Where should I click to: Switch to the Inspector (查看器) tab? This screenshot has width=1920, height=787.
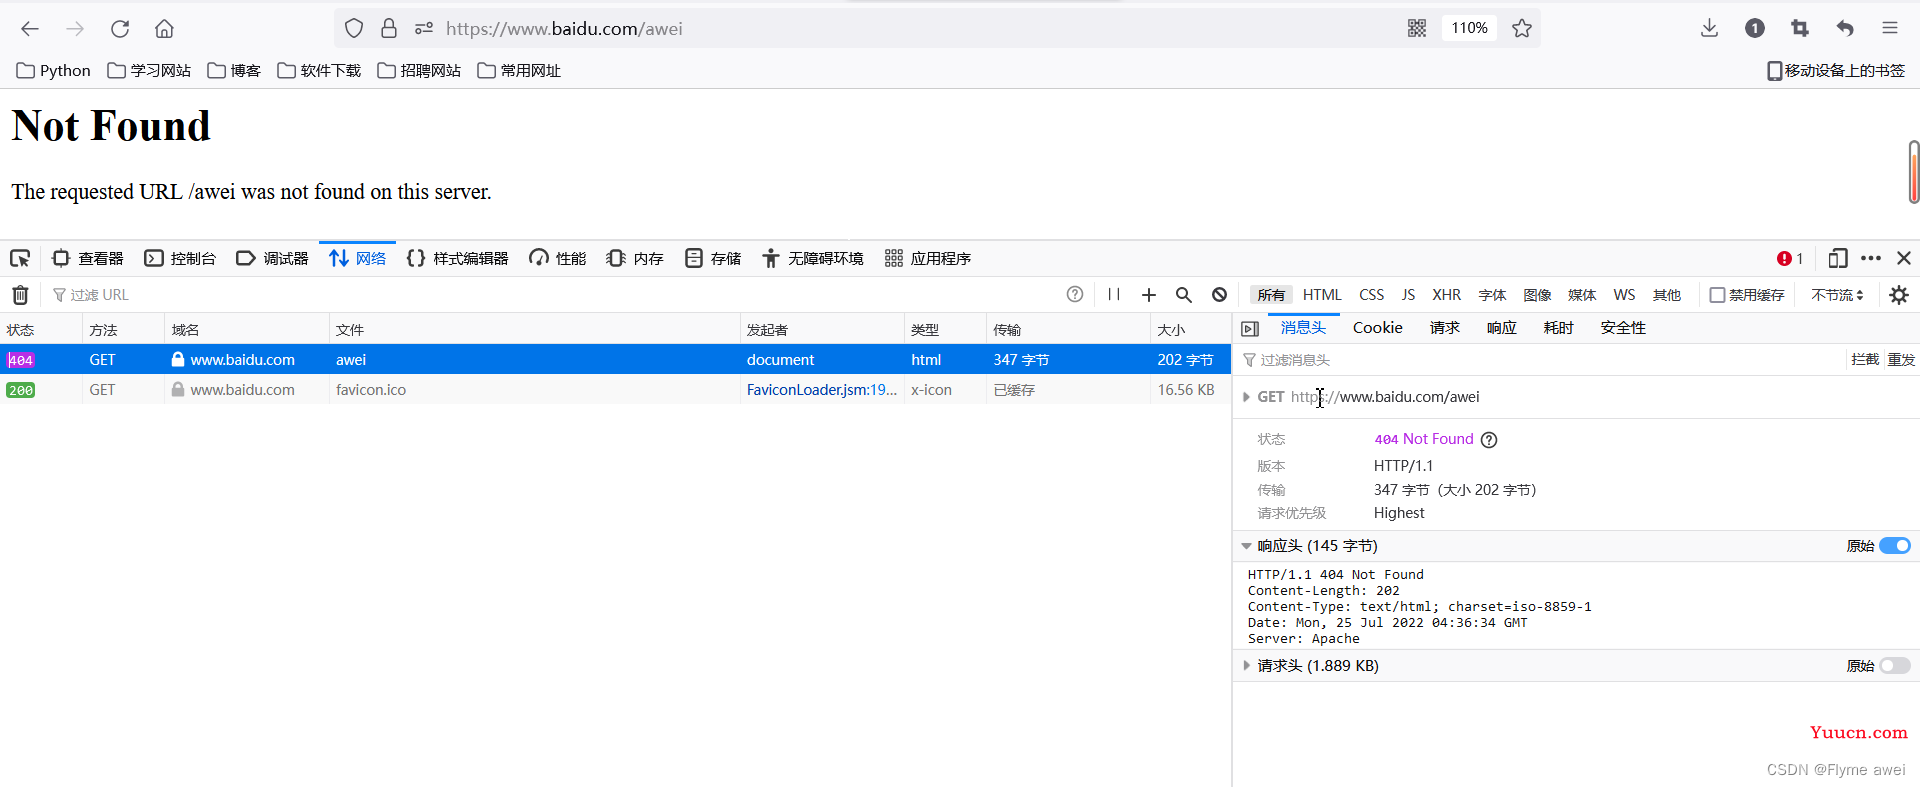[x=88, y=259]
